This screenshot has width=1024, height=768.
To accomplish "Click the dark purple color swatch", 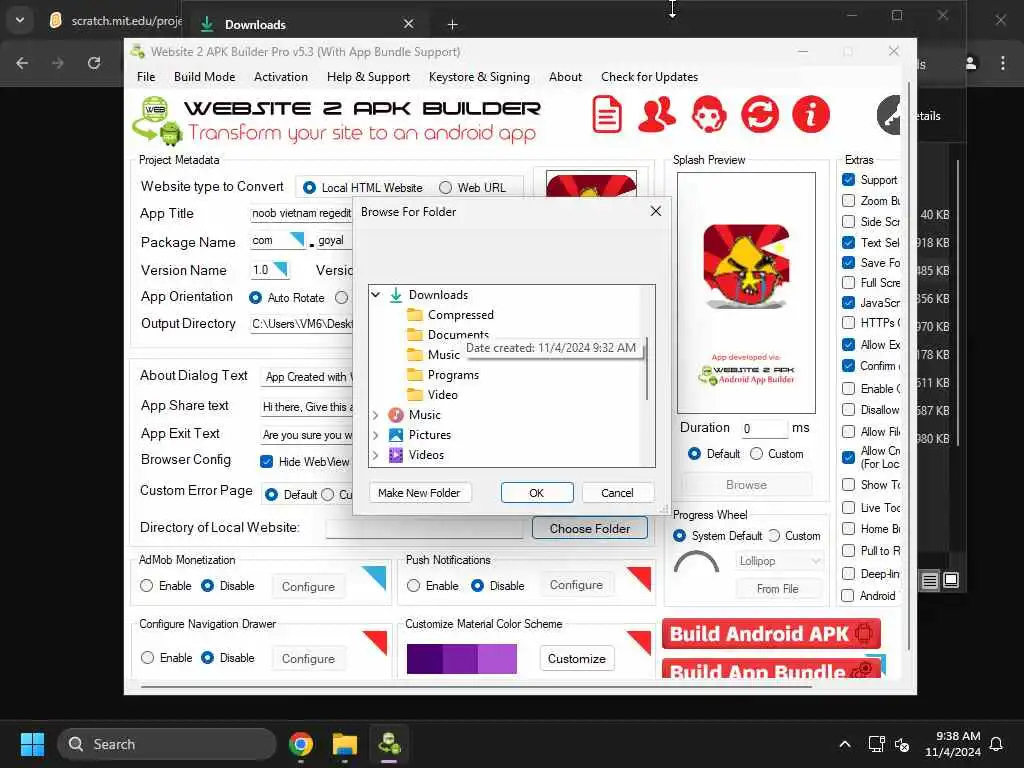I will [x=424, y=659].
